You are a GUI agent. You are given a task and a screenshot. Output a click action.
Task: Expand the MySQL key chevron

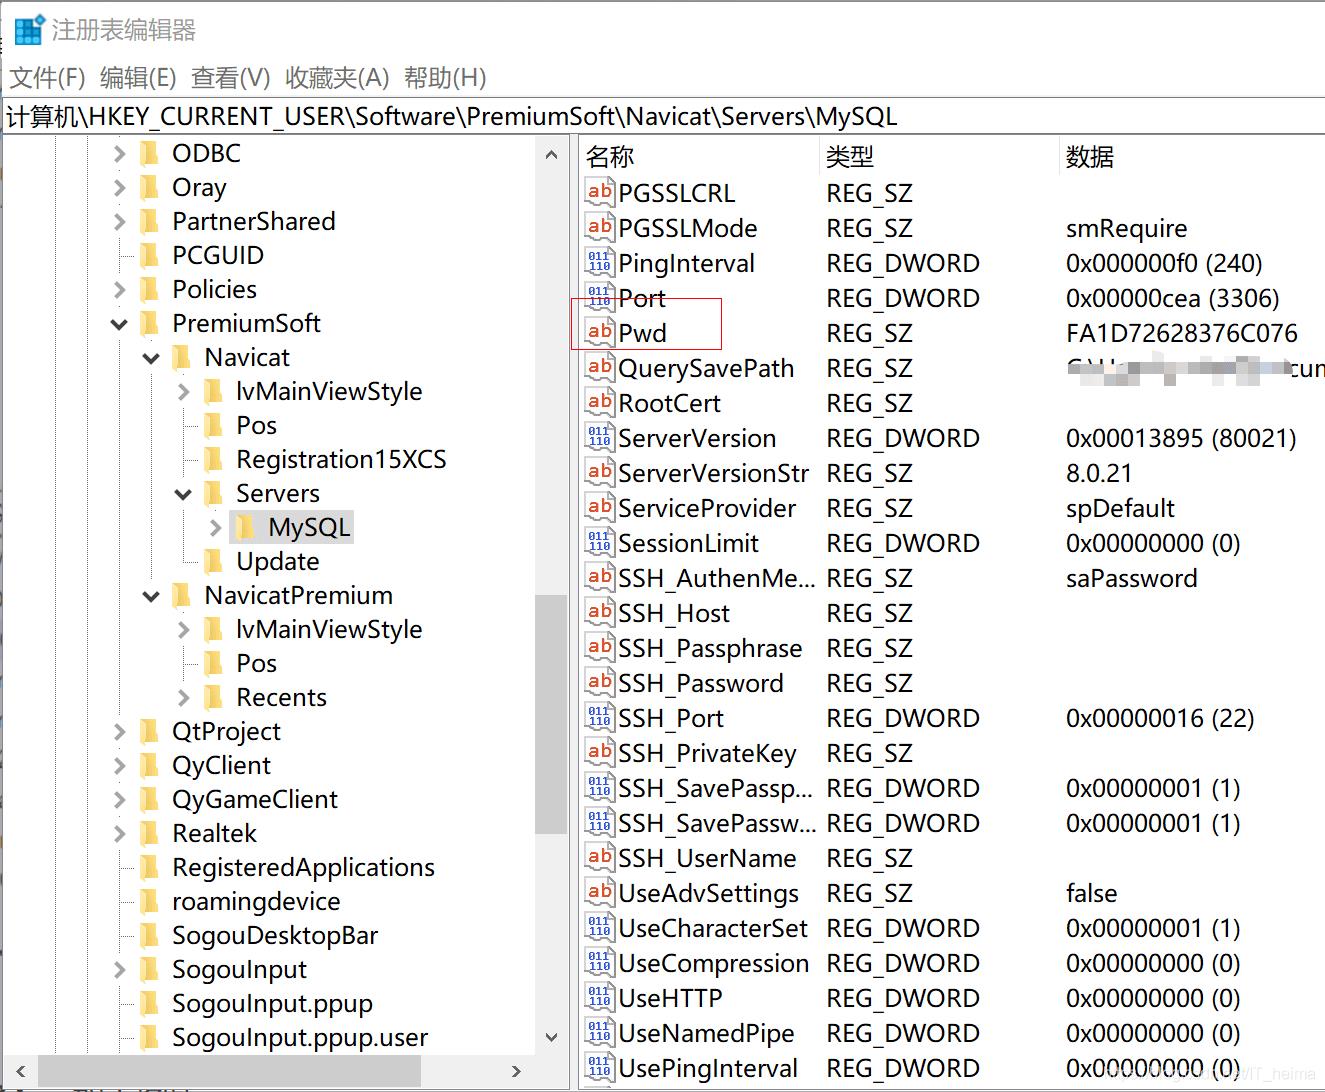coord(215,527)
